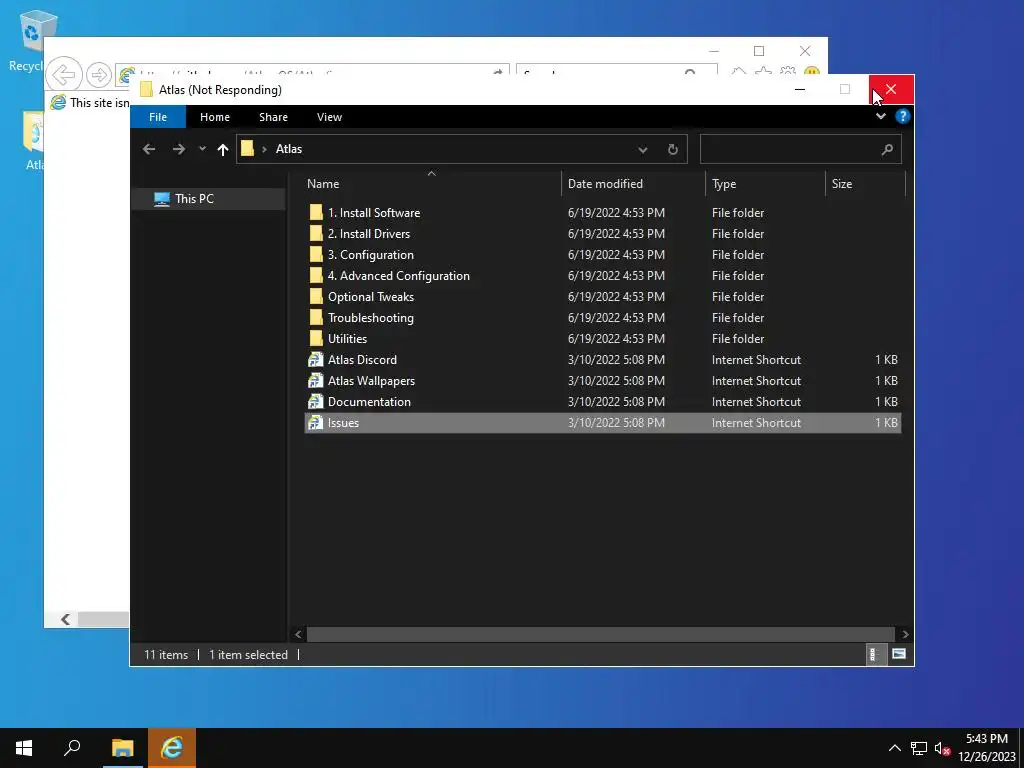Click the scroll left arrow in Explorer

tap(298, 634)
